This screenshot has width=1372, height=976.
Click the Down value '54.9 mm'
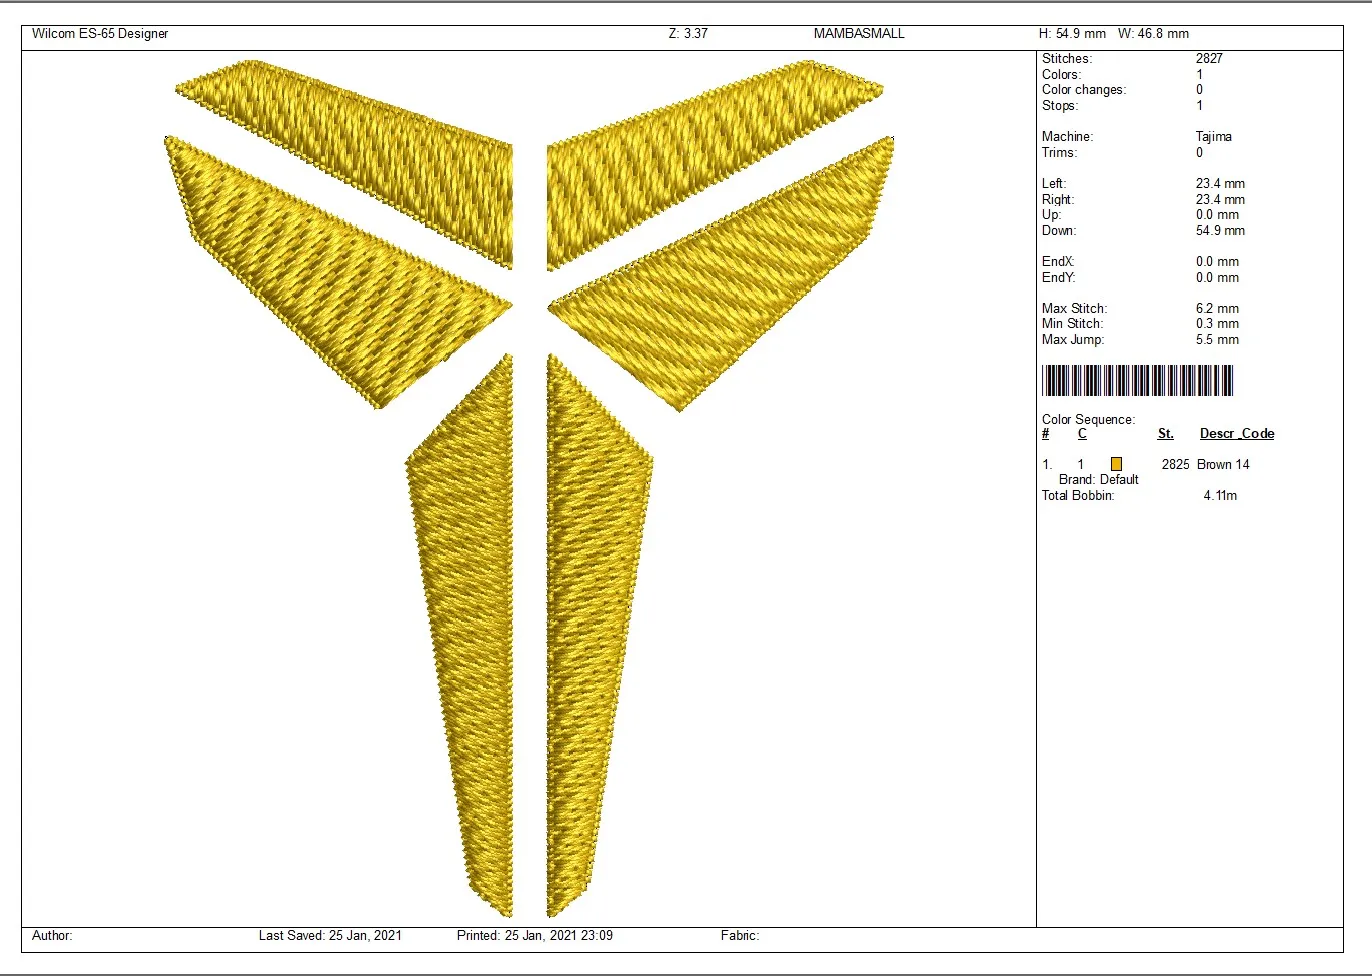[x=1220, y=230]
